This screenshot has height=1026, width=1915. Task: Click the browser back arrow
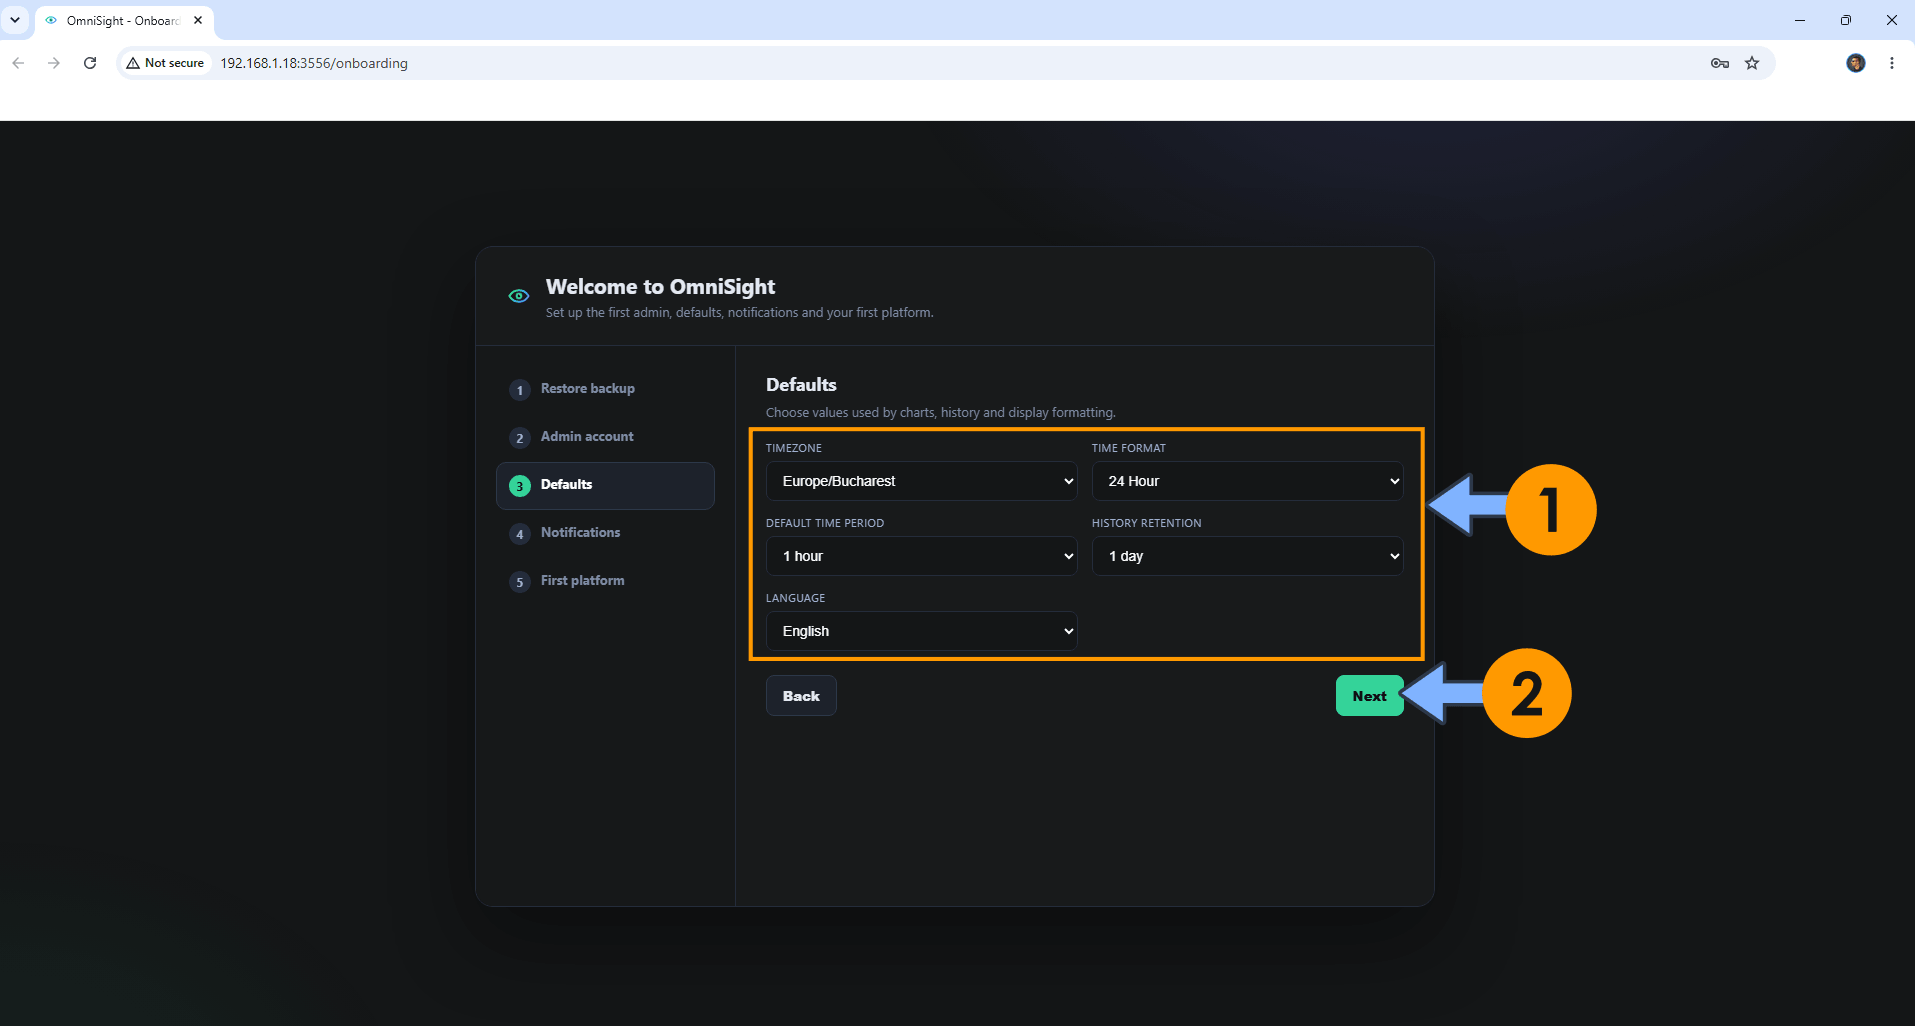pyautogui.click(x=18, y=63)
